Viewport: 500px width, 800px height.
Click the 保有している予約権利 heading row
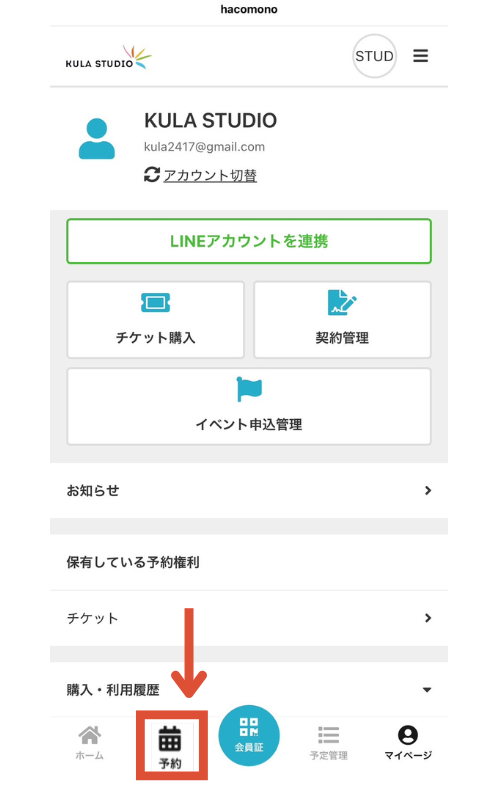pyautogui.click(x=249, y=562)
